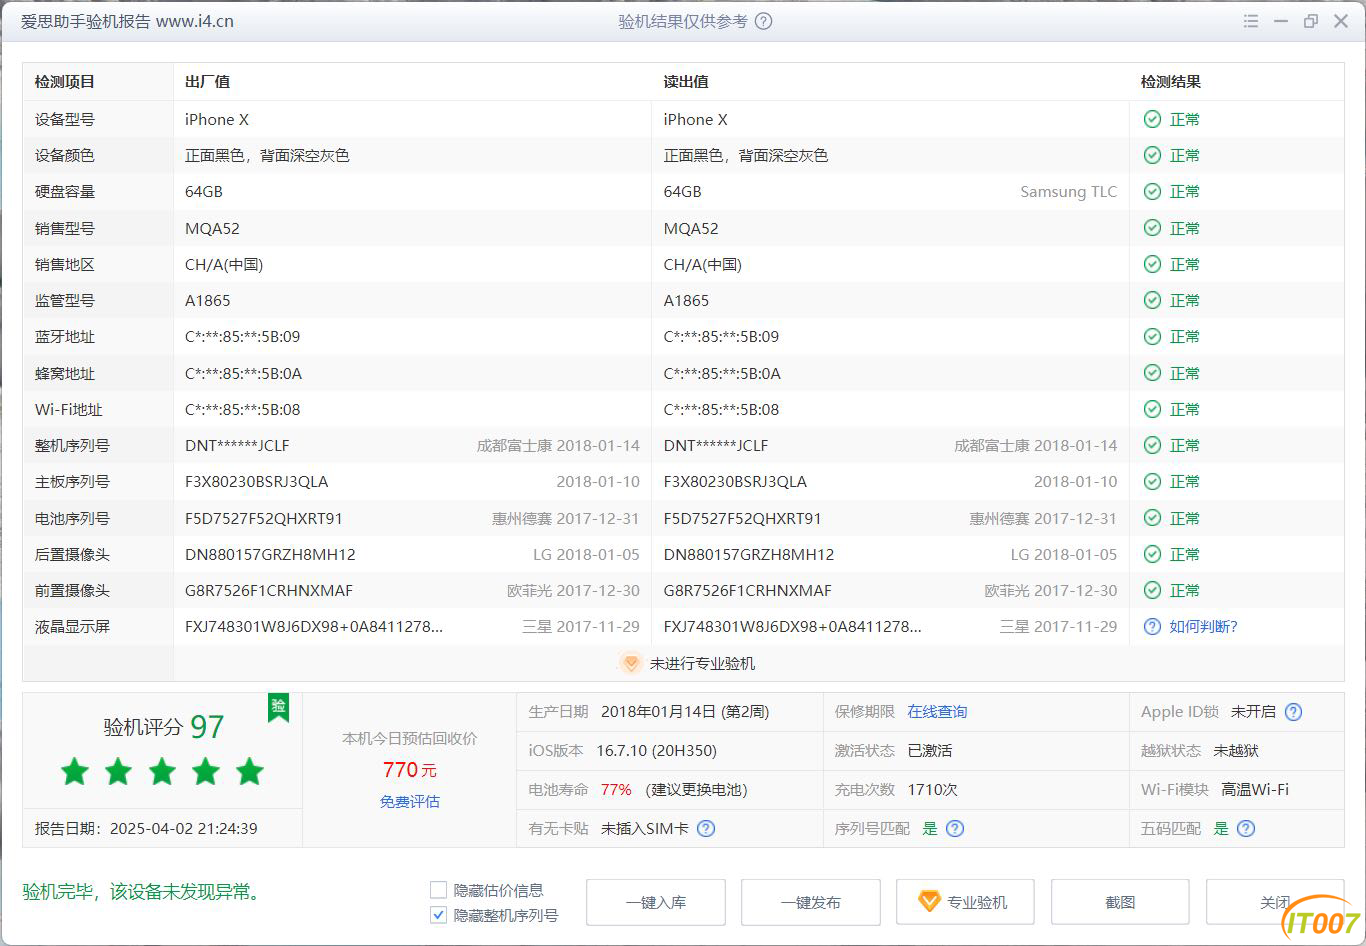Click help icon next to 序列号匹配
The image size is (1366, 946).
(955, 828)
